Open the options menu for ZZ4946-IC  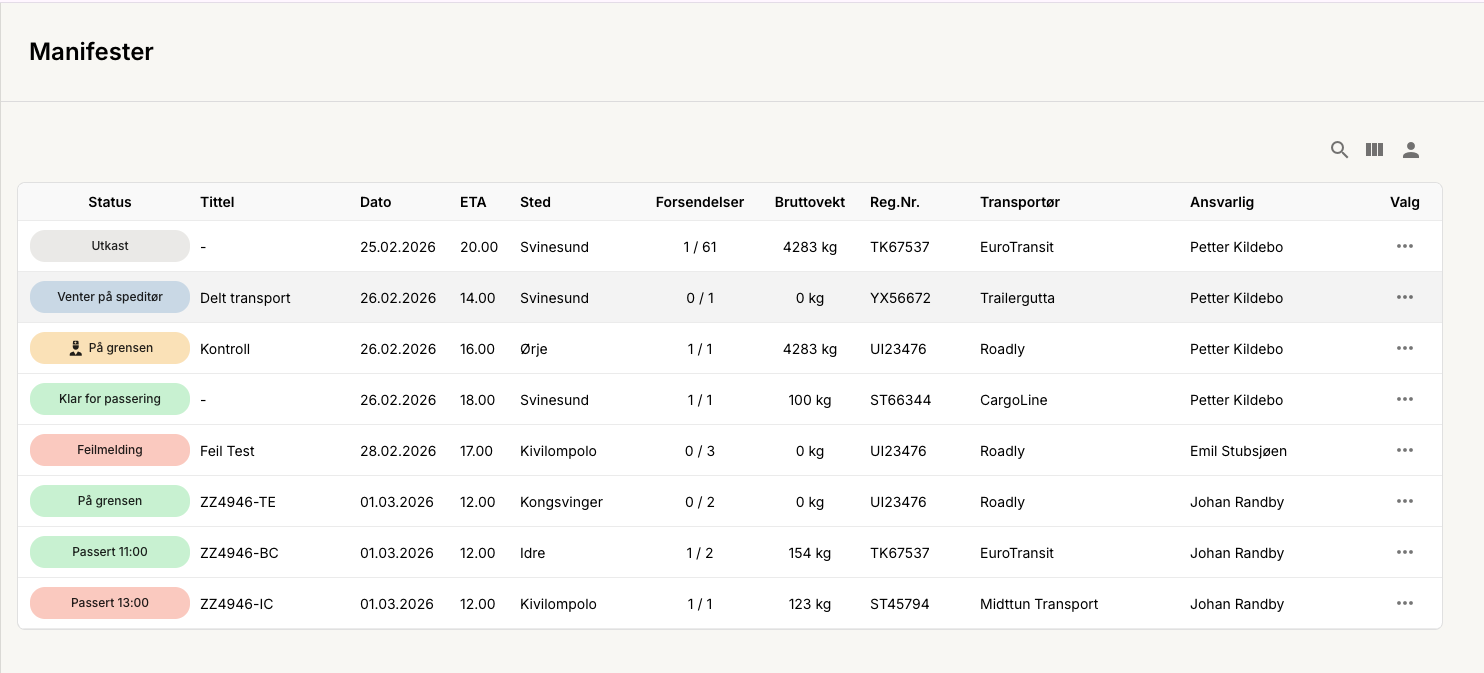[1405, 603]
